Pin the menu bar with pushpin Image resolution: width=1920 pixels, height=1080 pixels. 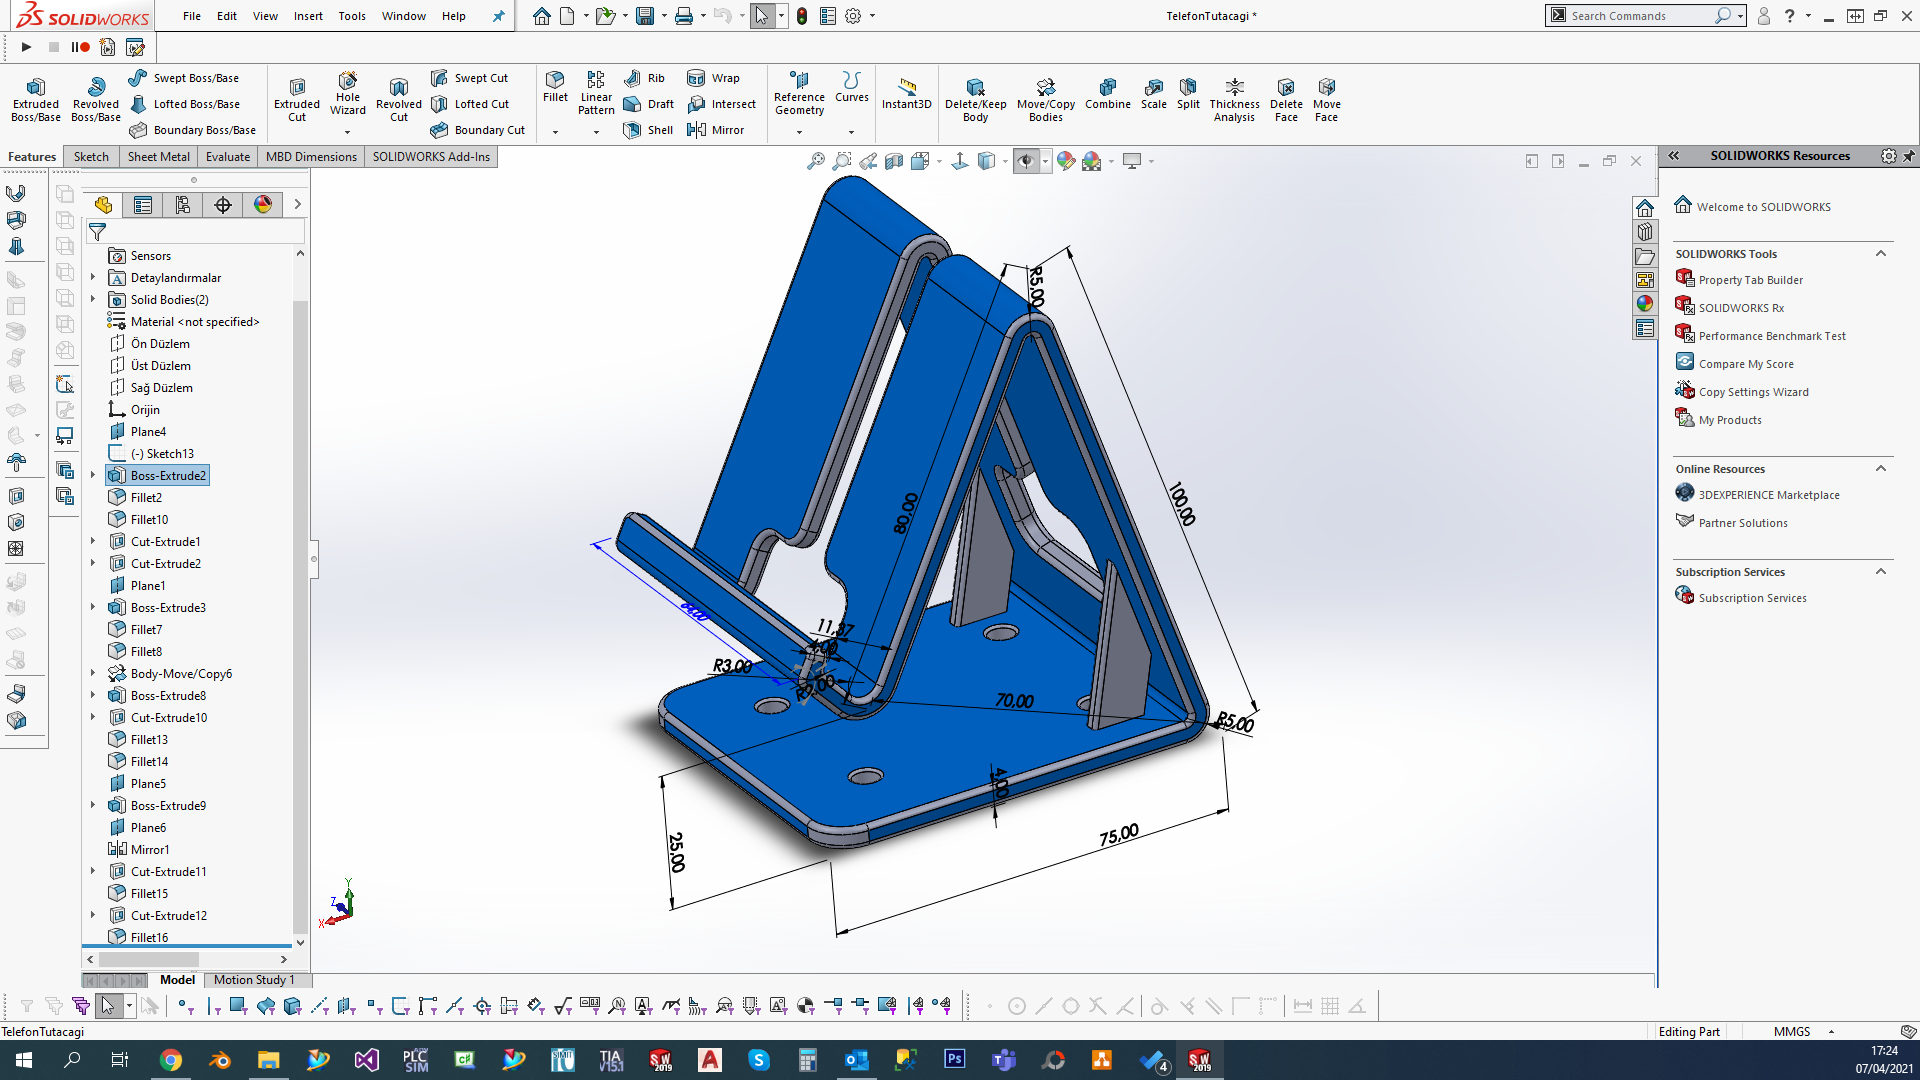pos(498,16)
